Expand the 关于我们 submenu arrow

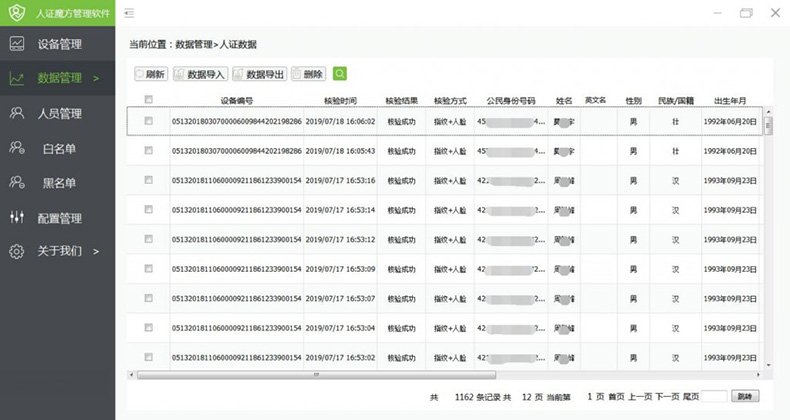(x=96, y=251)
